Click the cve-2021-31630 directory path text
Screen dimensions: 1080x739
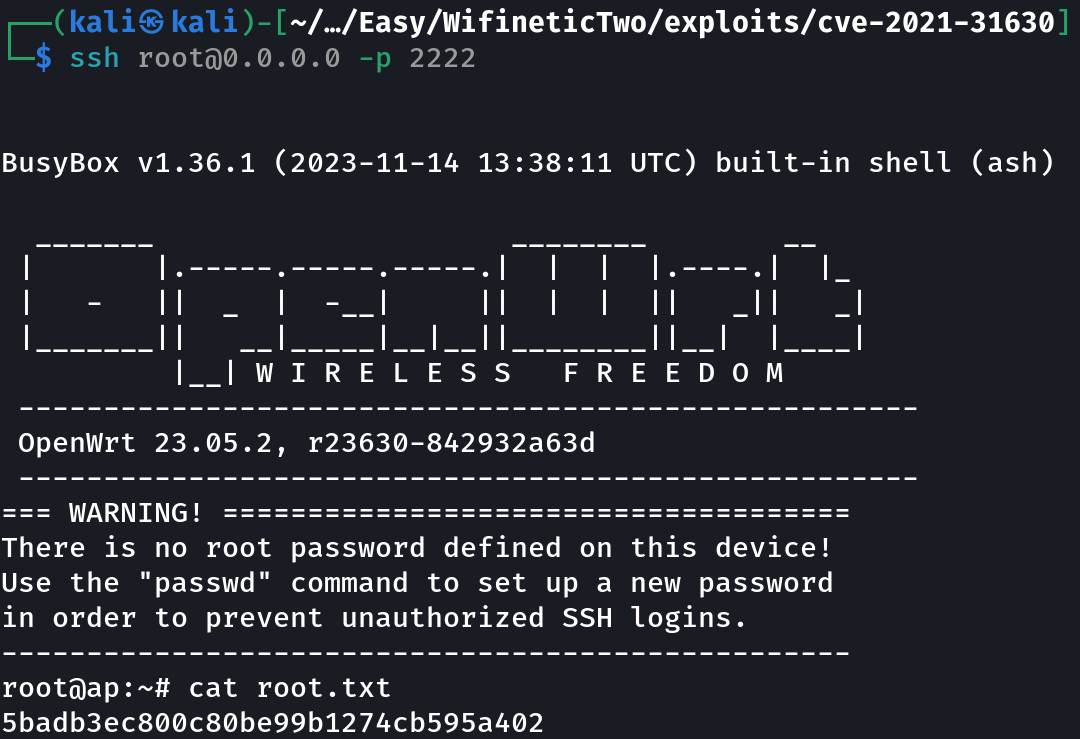(x=936, y=23)
